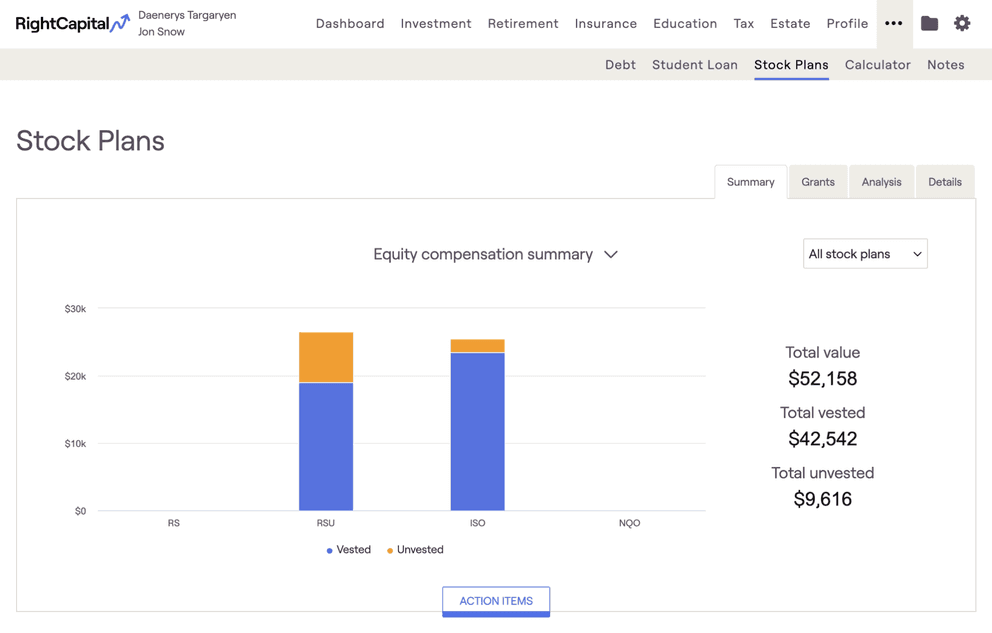
Task: Collapse the Equity compensation summary chart selector
Action: click(611, 255)
